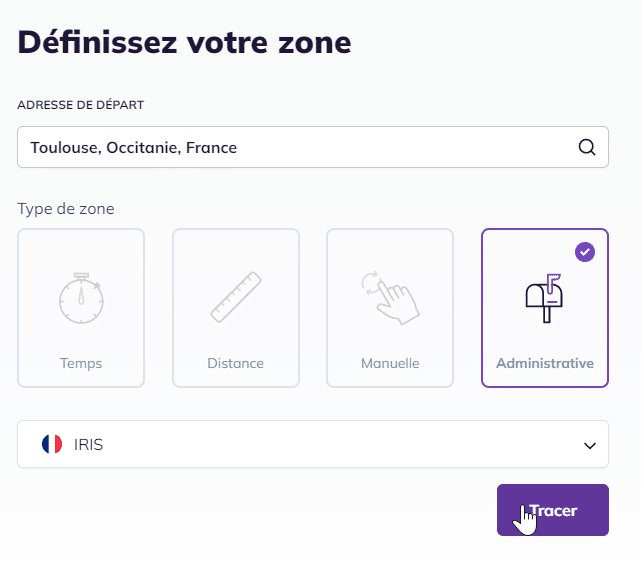
Task: Open the IRIS administrative level selector
Action: click(313, 444)
